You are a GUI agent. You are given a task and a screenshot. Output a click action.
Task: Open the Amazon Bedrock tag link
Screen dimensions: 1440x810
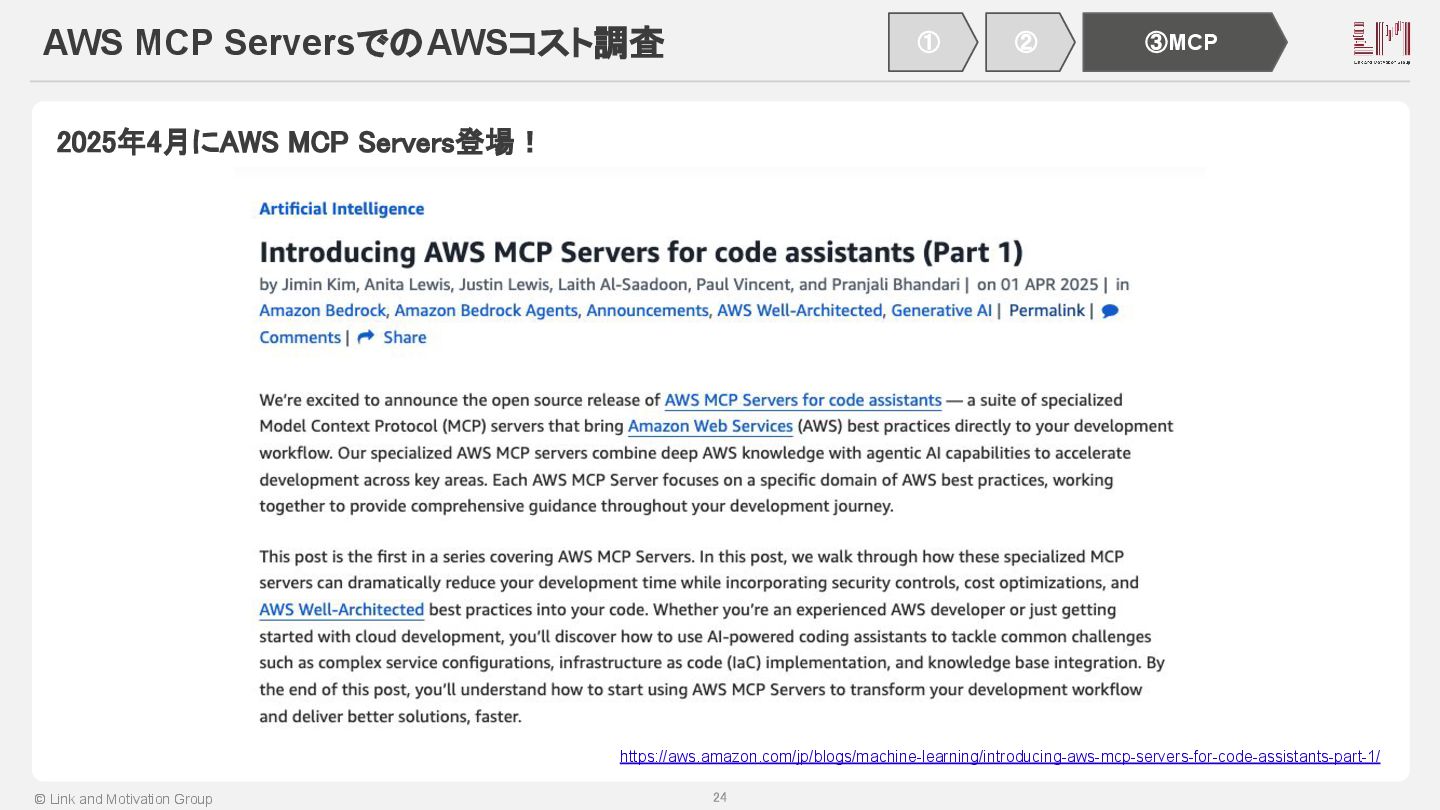click(322, 311)
